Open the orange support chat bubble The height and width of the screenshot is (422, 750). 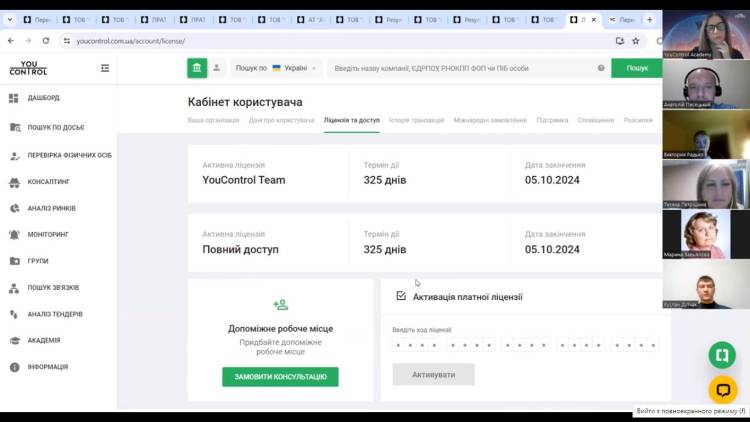[x=722, y=389]
